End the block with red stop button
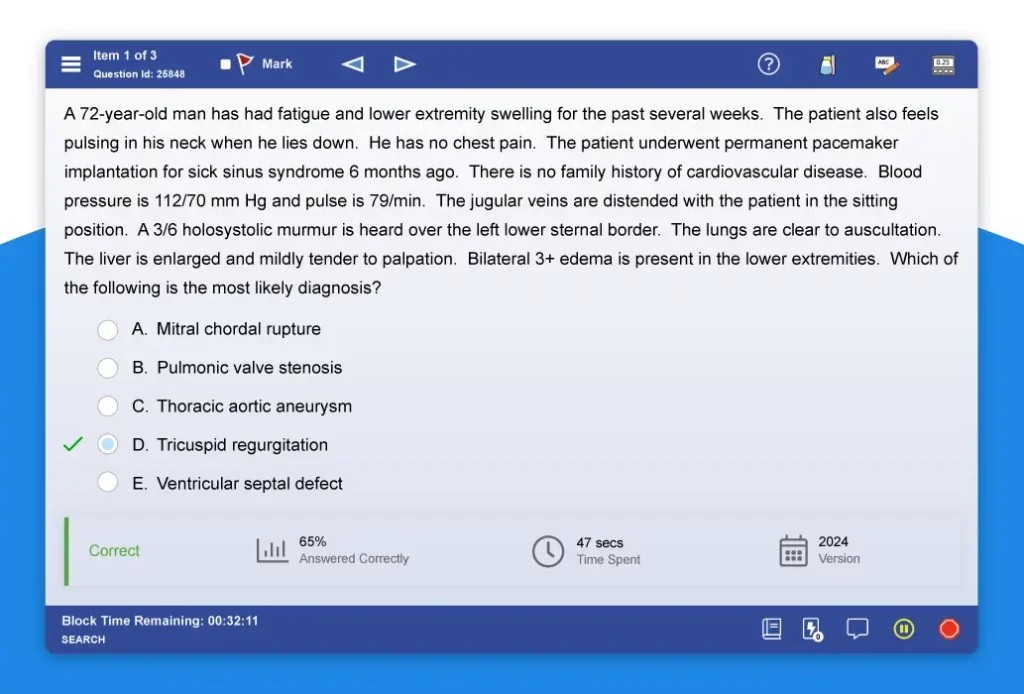Image resolution: width=1024 pixels, height=694 pixels. (949, 629)
